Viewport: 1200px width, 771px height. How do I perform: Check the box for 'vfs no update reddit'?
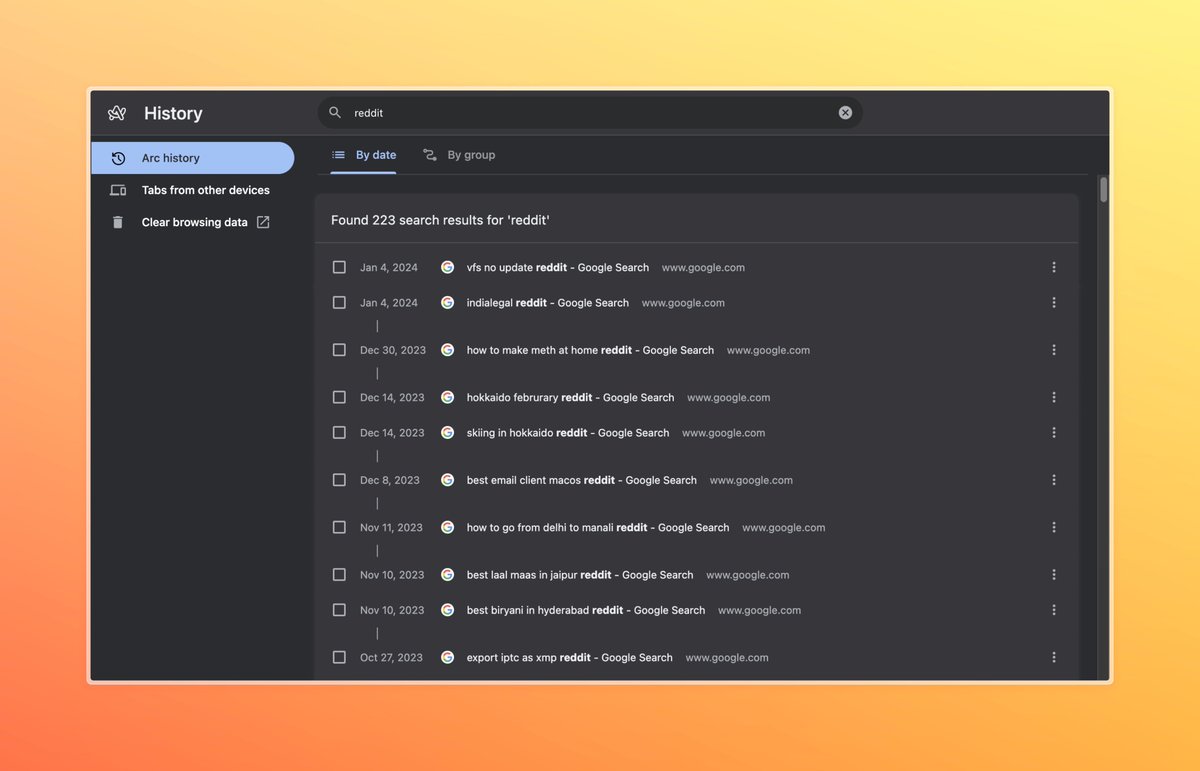[x=339, y=267]
